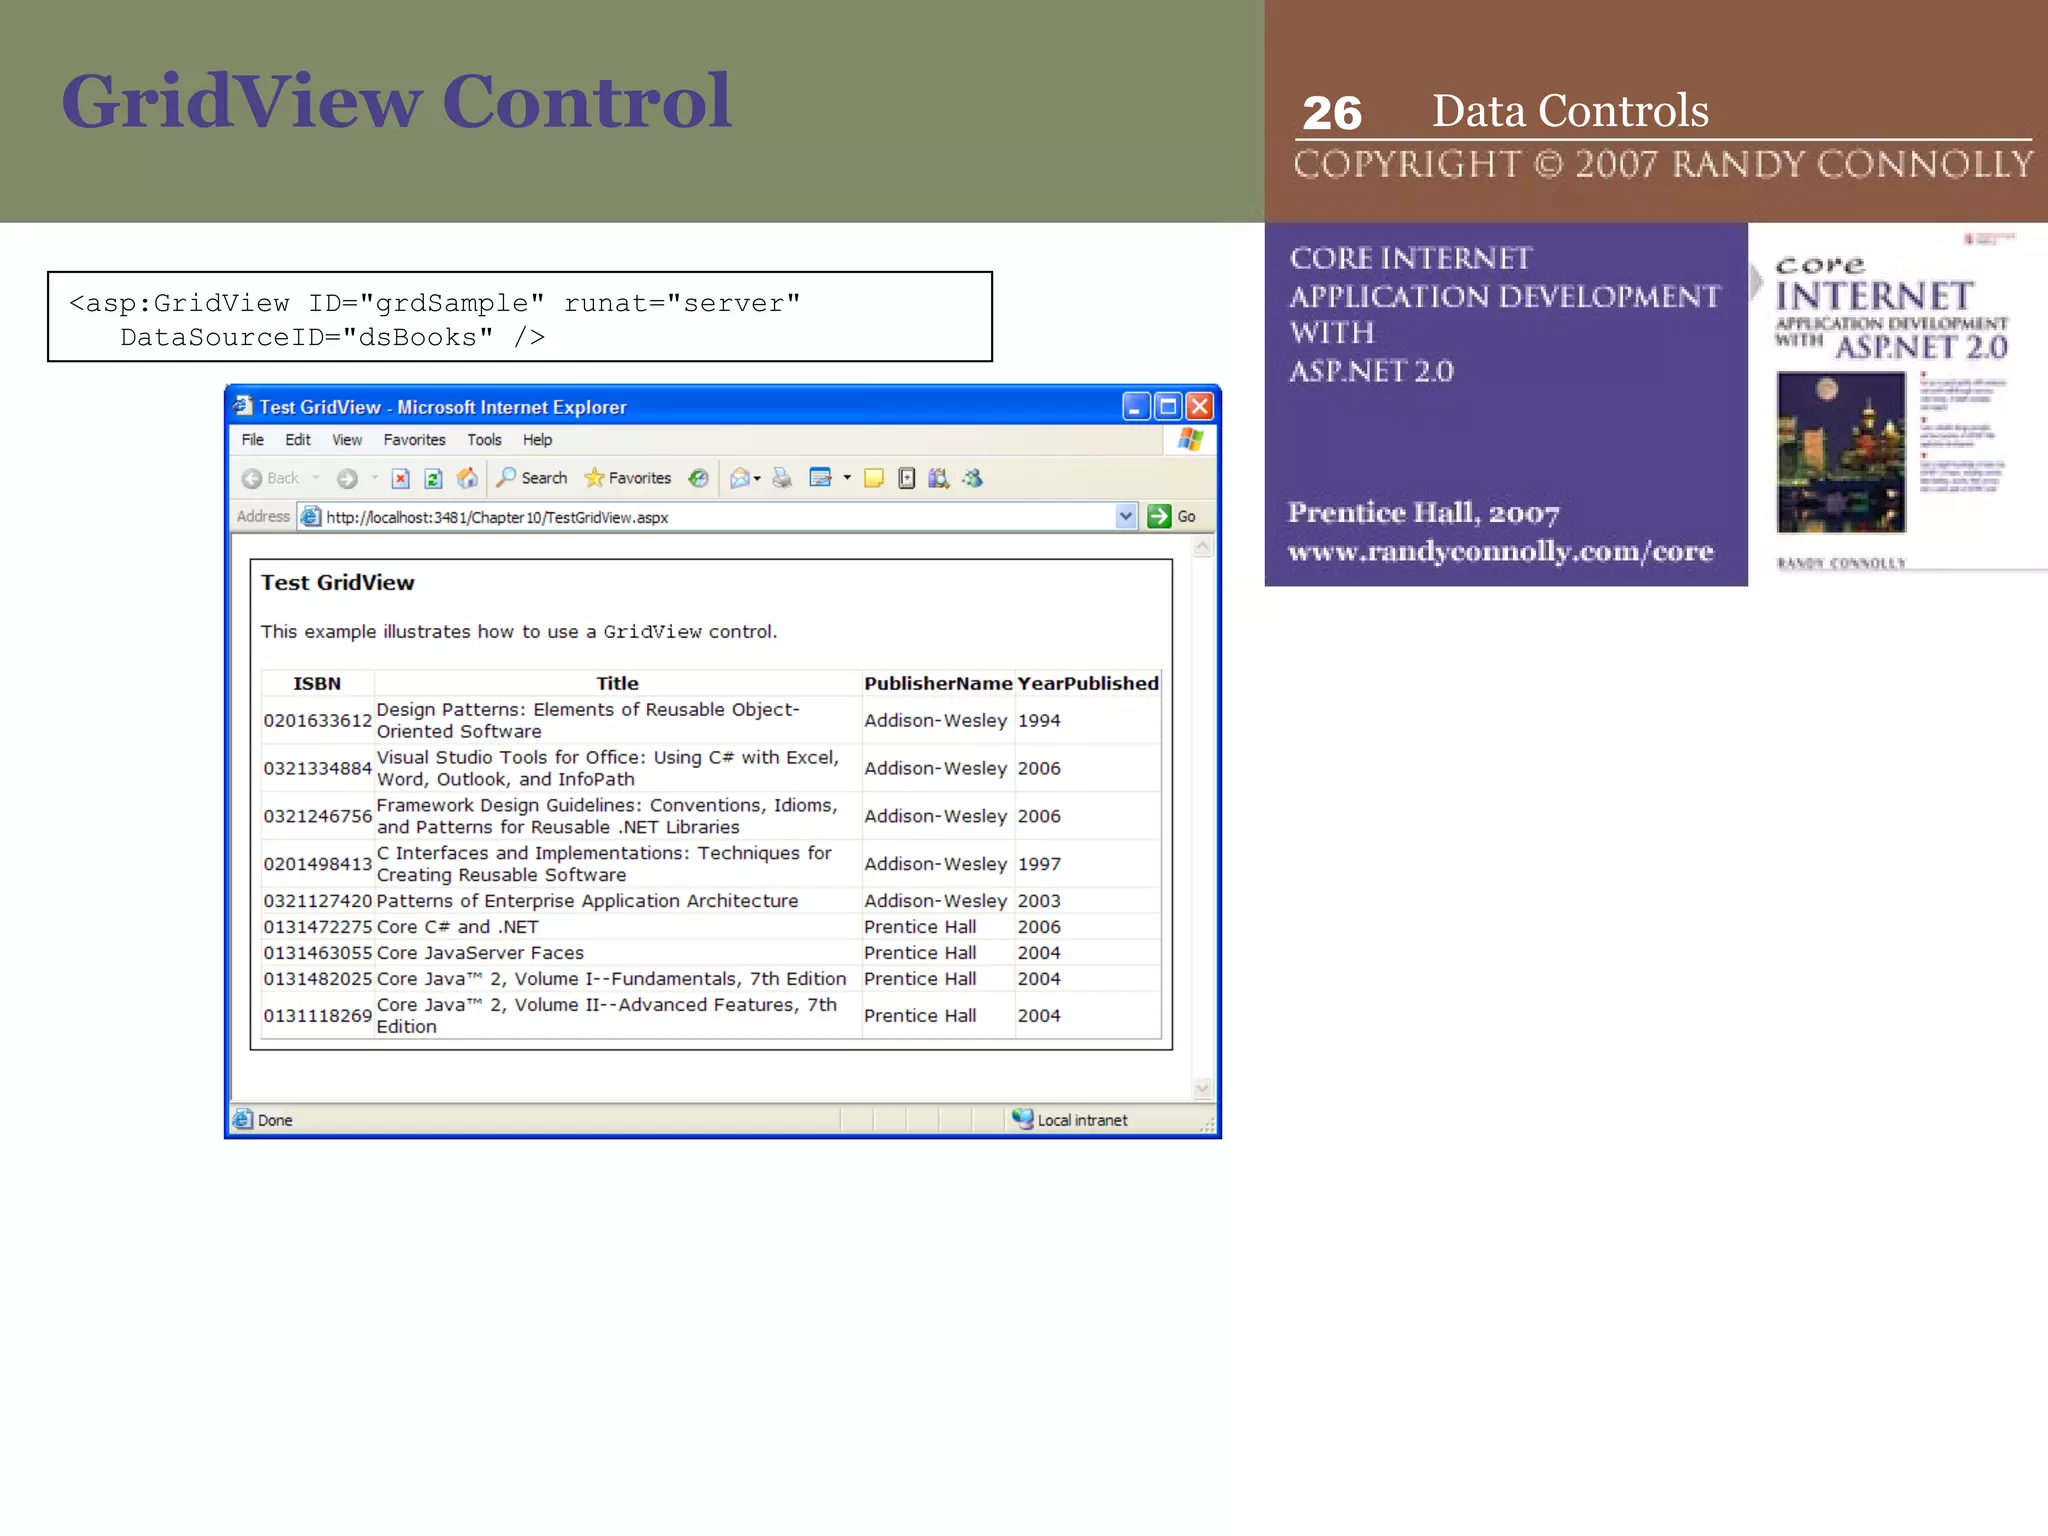Click the Stop loading icon with red X
The height and width of the screenshot is (1536, 2048).
(x=401, y=479)
